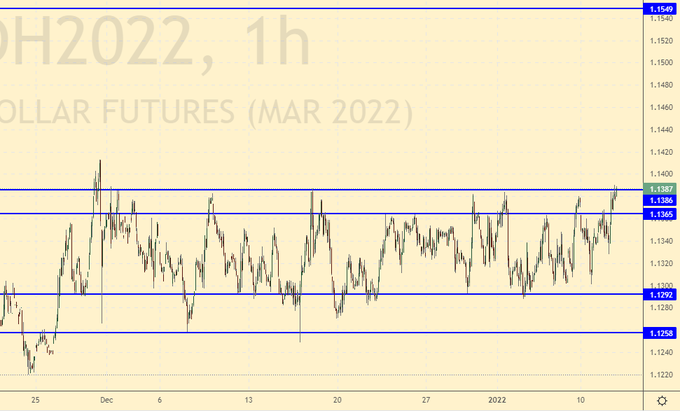680x411 pixels.
Task: Click the 25 date on time axis
Action: pos(36,397)
